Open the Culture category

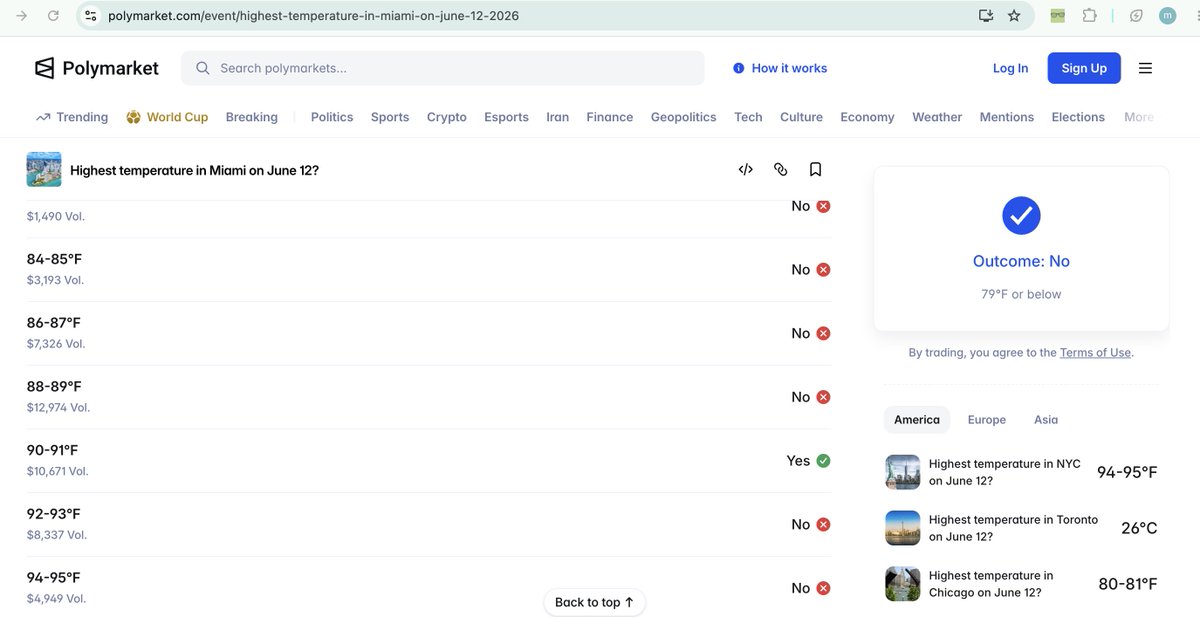click(801, 117)
